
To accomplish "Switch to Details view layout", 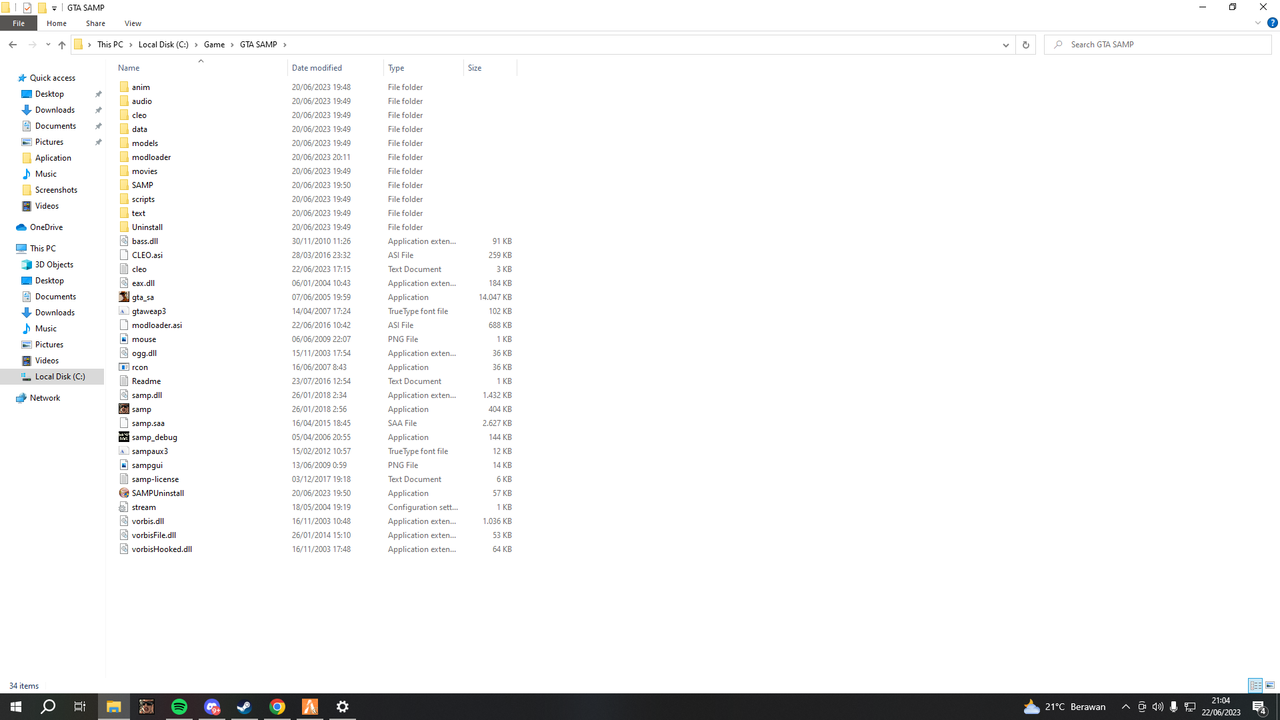I will pyautogui.click(x=1255, y=686).
